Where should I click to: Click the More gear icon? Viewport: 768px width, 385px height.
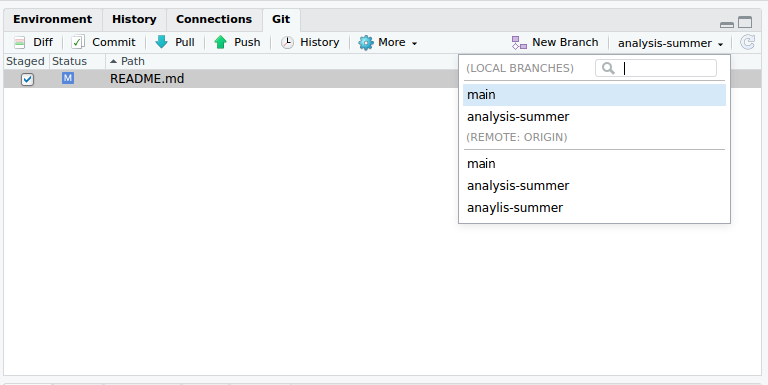pos(366,43)
